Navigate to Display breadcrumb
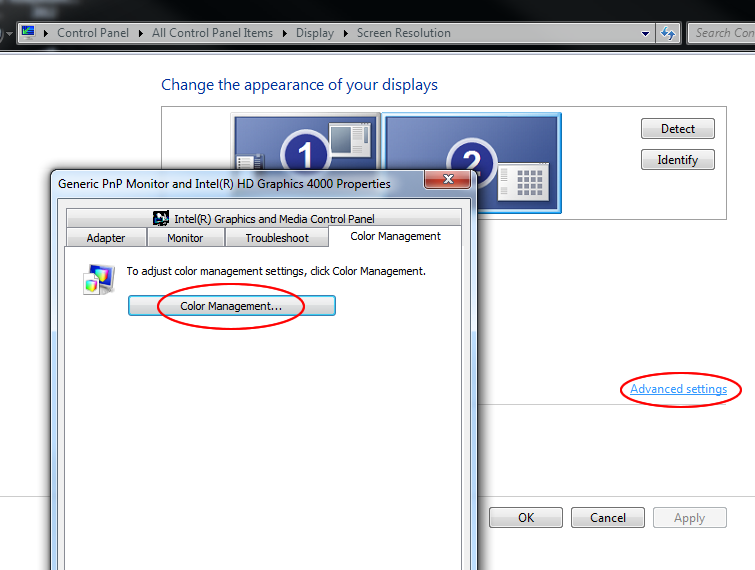The height and width of the screenshot is (570, 755). [x=315, y=33]
